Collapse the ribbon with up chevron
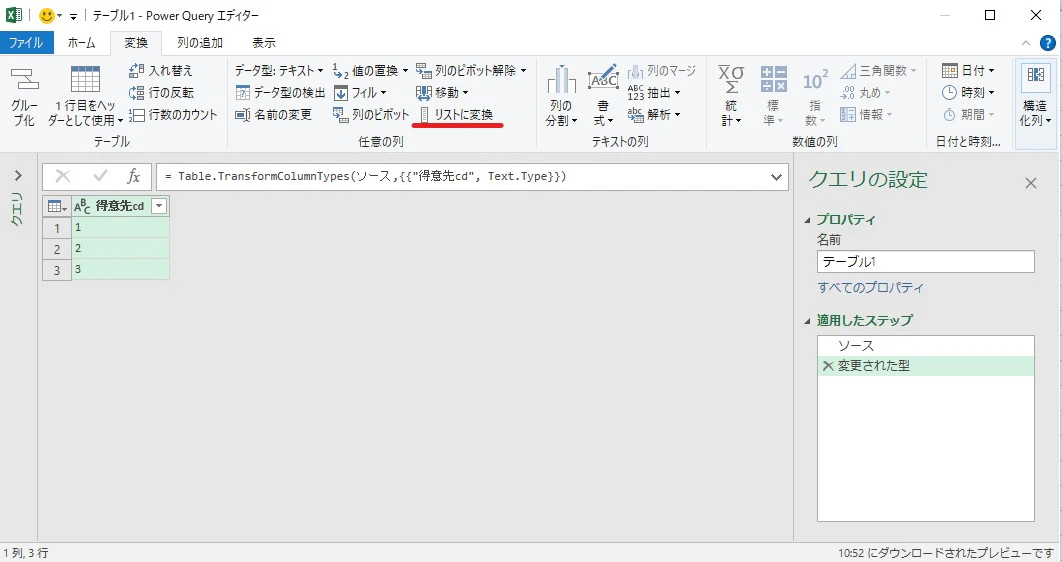 coord(1025,43)
